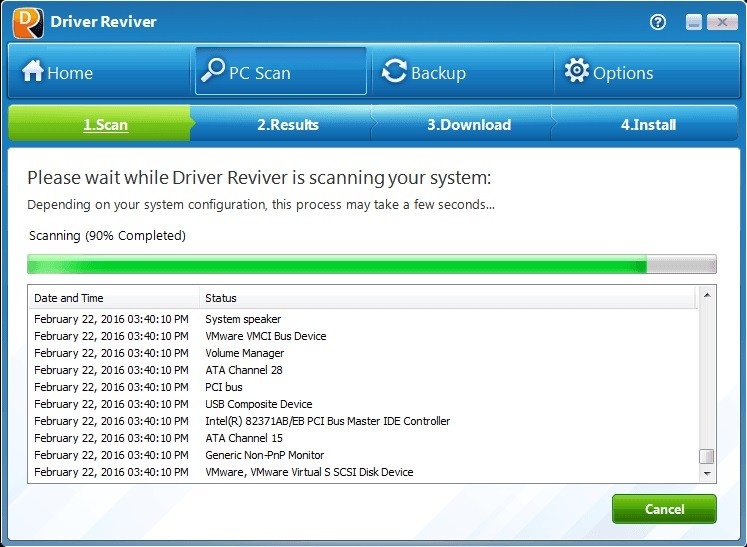Viewport: 747px width, 547px height.
Task: Minimize the Driver Reviver window
Action: pos(694,22)
